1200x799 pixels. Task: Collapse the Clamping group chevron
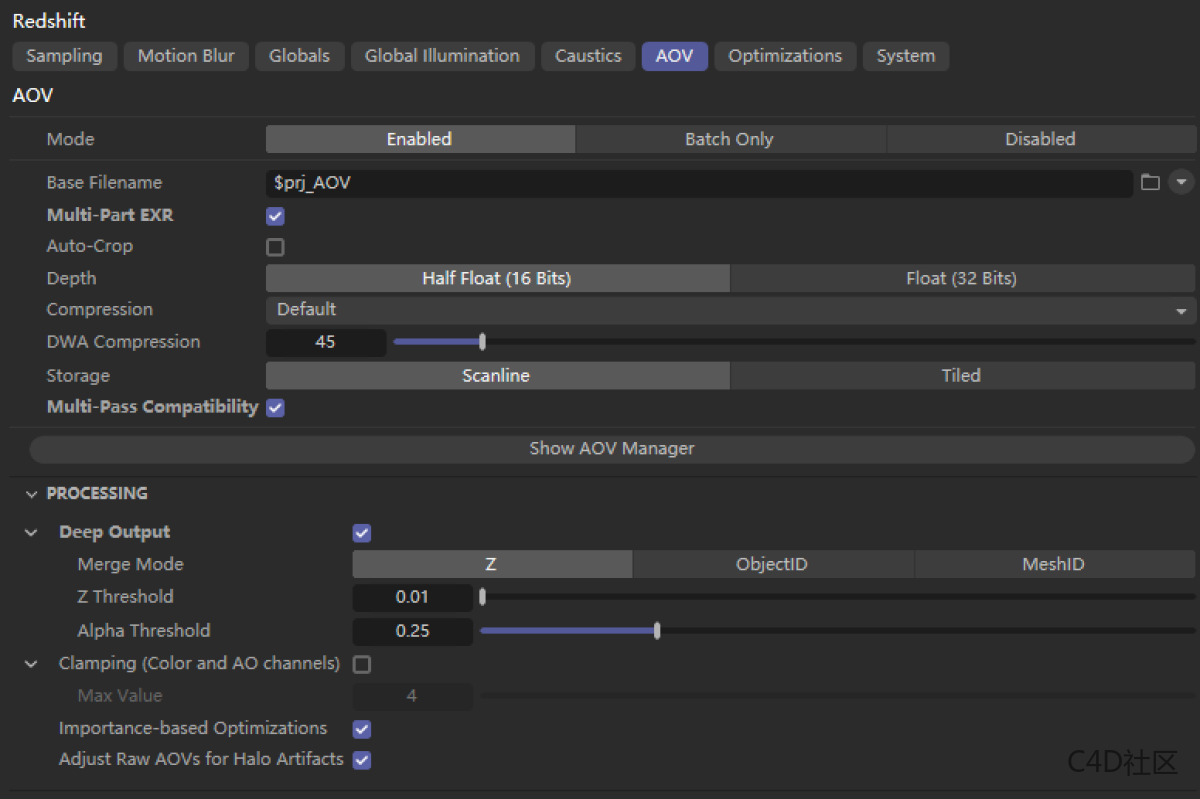coord(32,664)
